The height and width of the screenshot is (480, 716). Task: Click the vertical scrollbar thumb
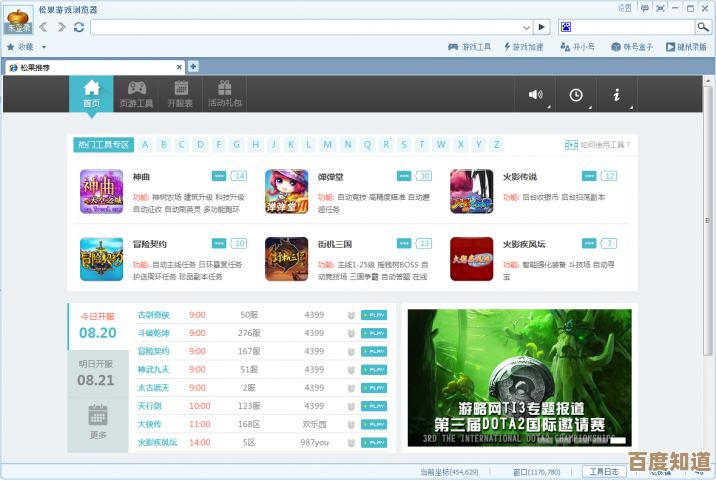[x=707, y=220]
